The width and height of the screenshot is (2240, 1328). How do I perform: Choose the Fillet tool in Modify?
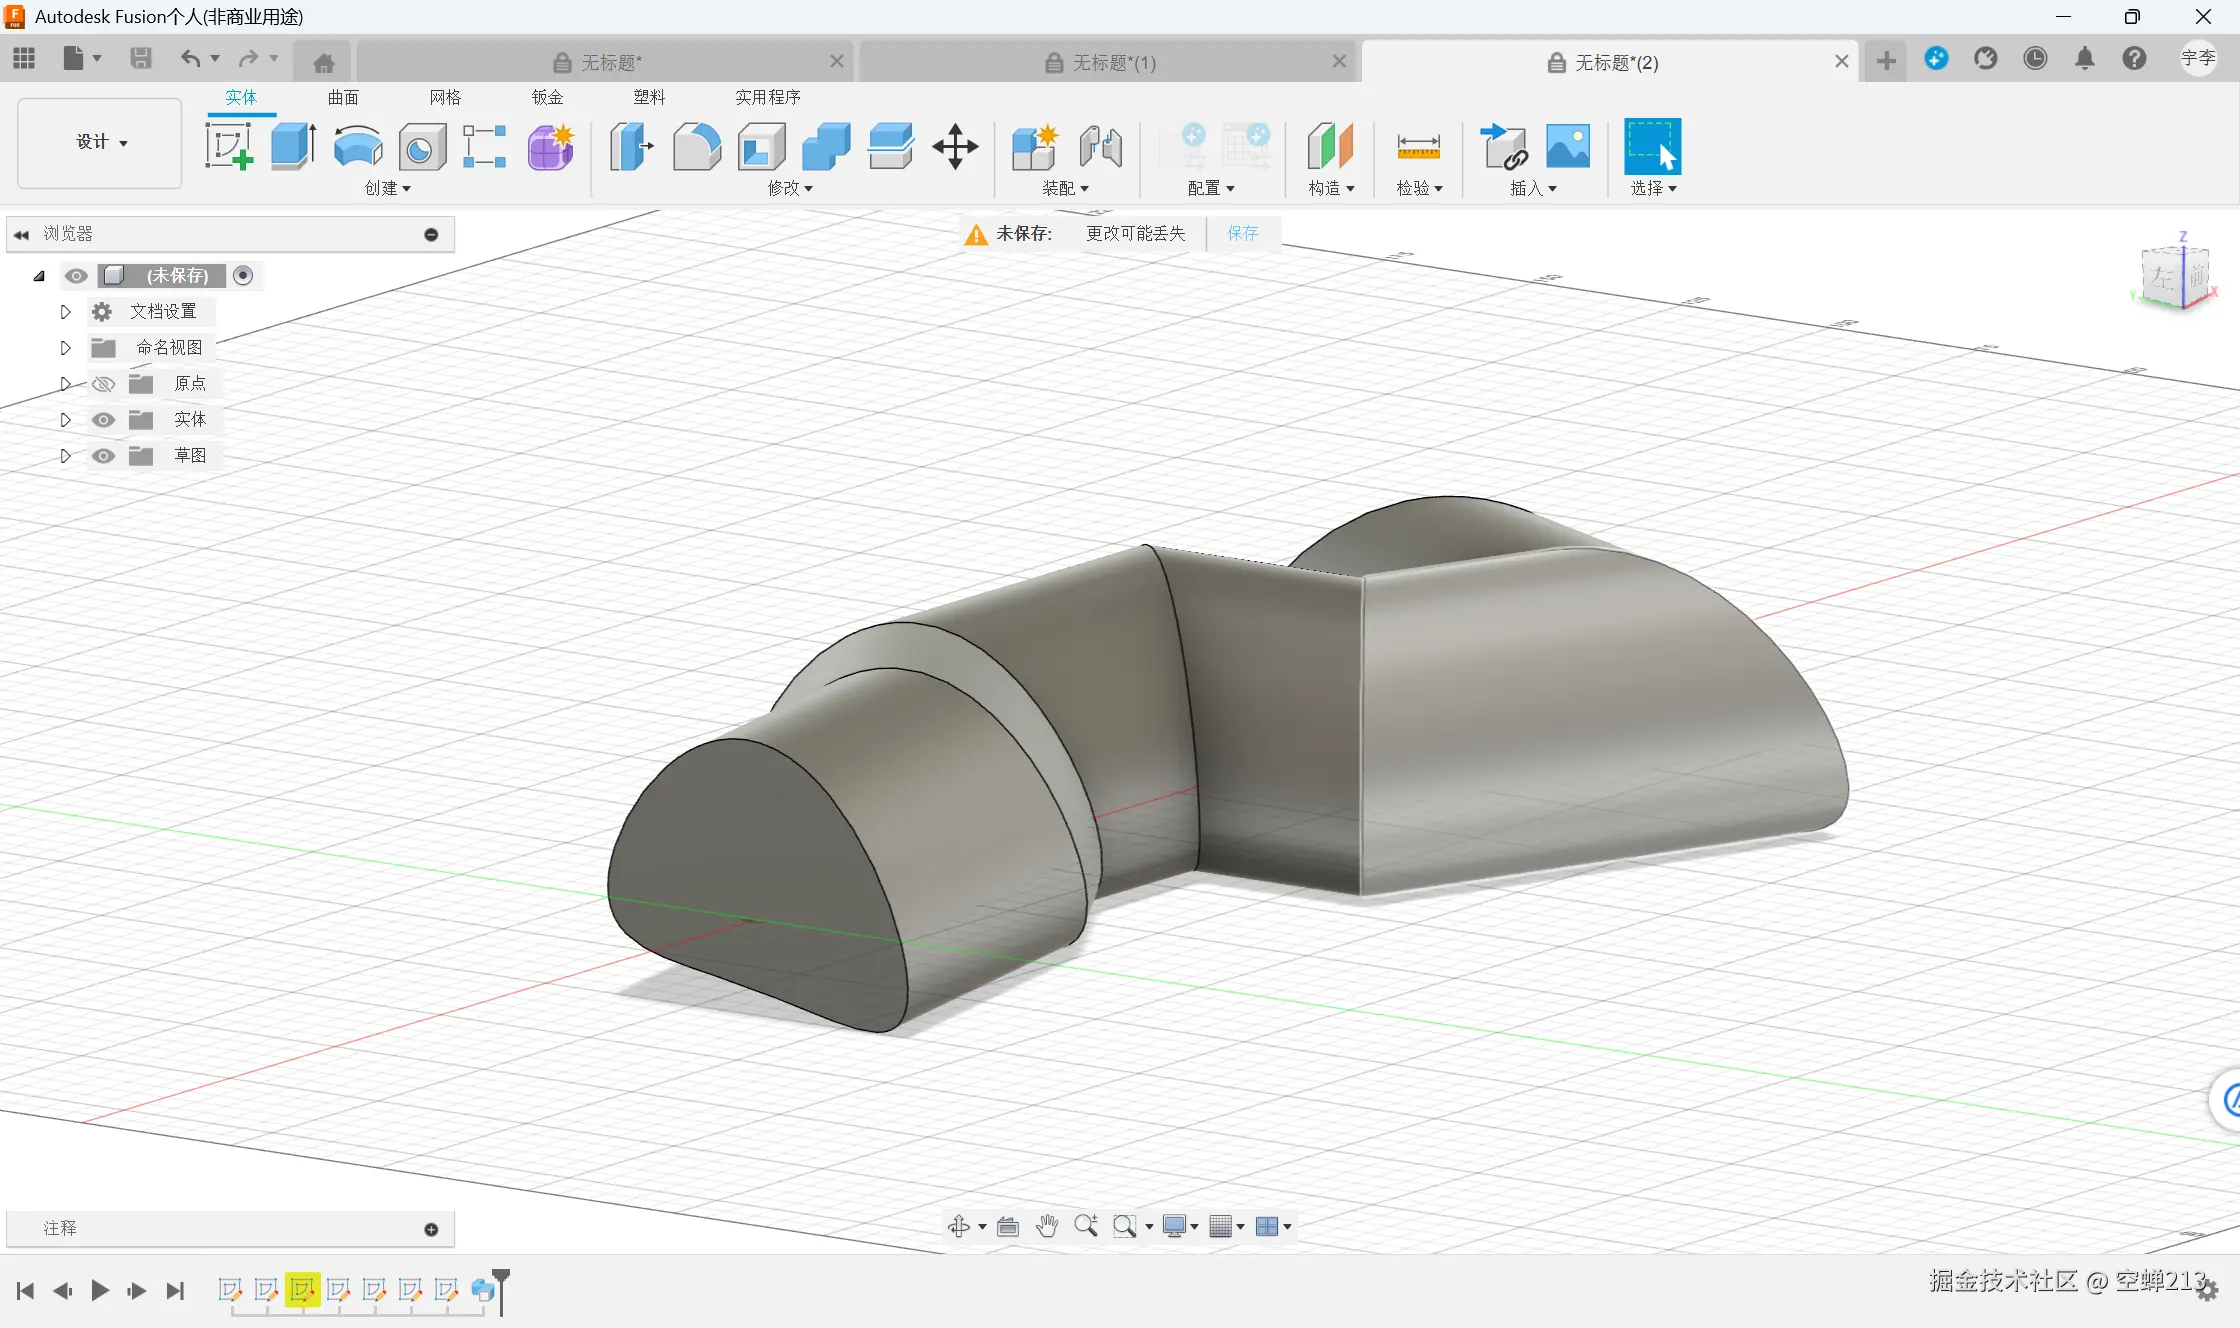(697, 147)
